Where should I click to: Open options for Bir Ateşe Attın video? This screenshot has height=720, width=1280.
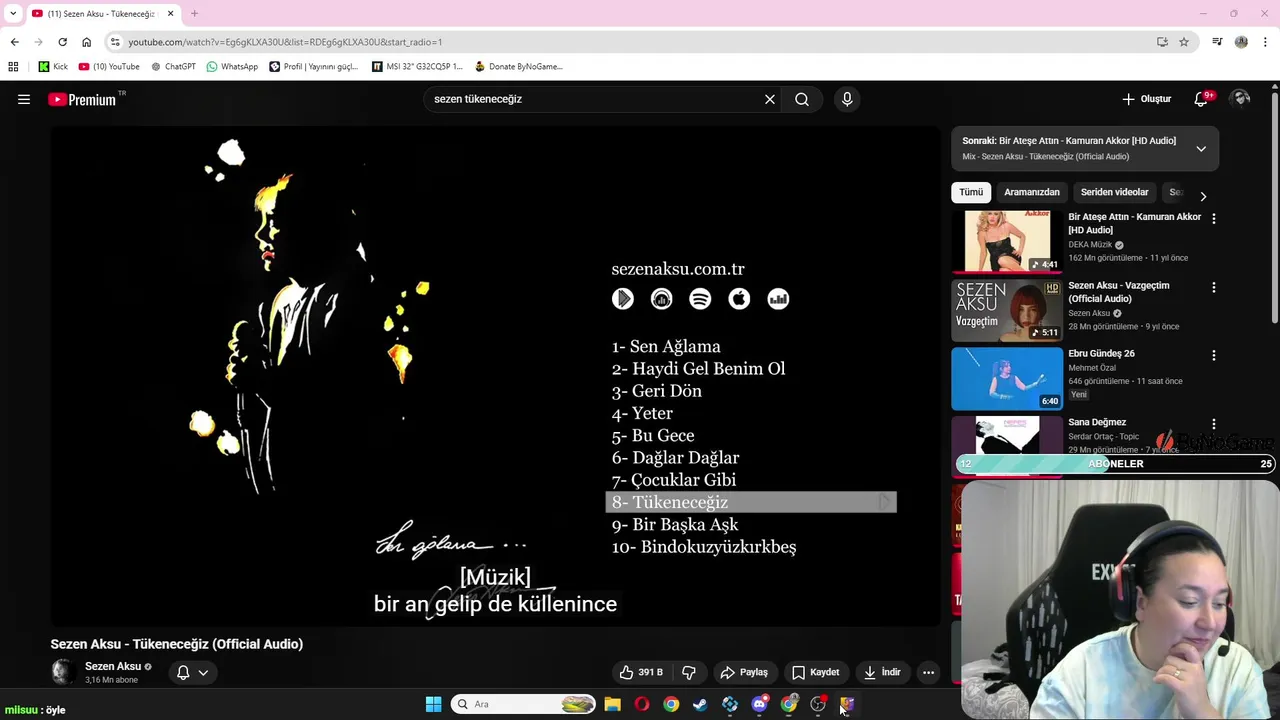pyautogui.click(x=1214, y=218)
